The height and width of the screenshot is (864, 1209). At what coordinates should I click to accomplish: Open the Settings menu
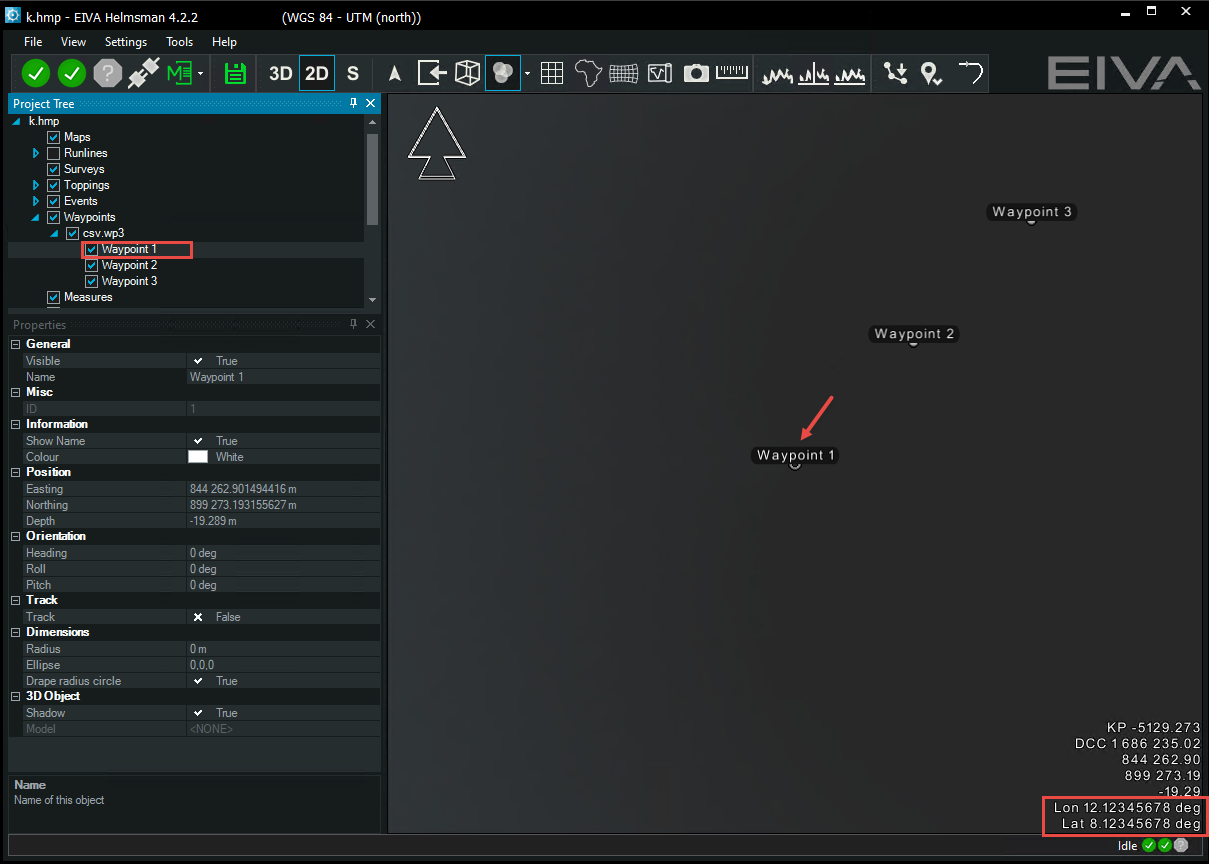pyautogui.click(x=126, y=42)
